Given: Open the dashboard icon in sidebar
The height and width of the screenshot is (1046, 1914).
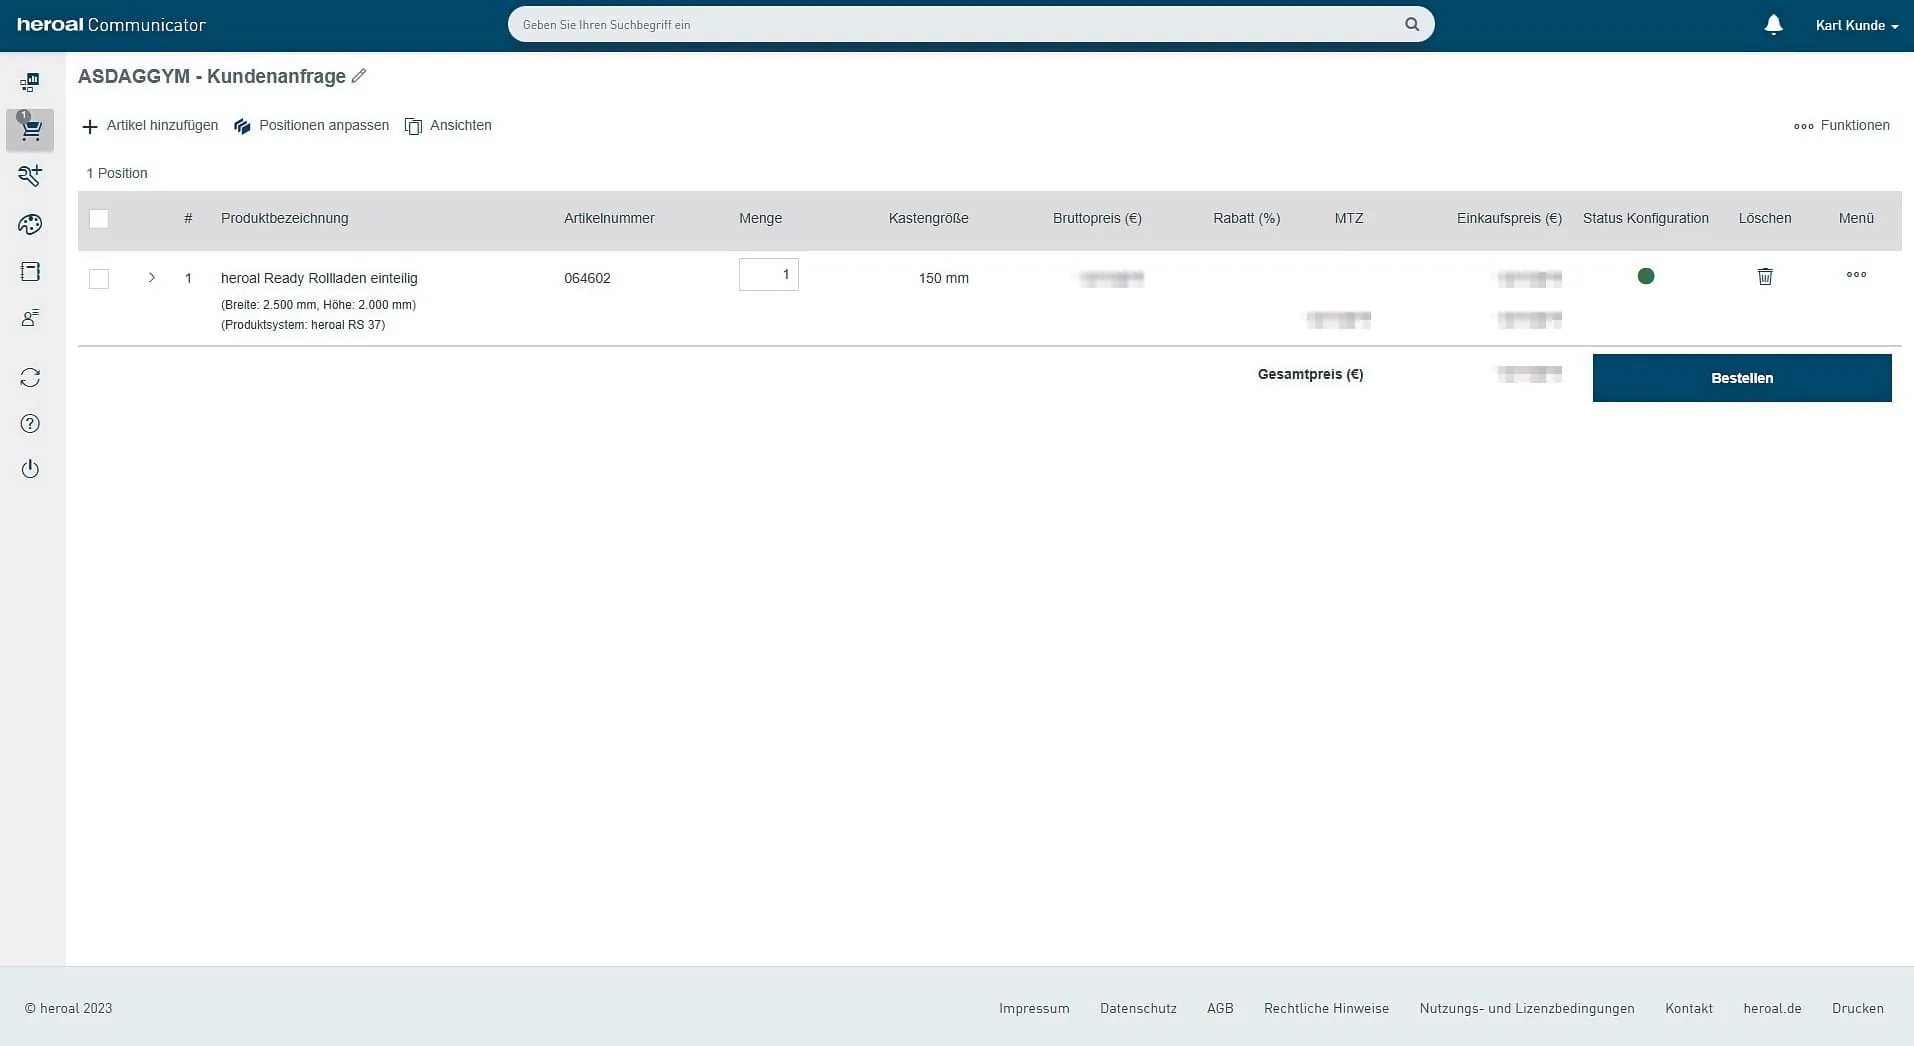Looking at the screenshot, I should 30,82.
